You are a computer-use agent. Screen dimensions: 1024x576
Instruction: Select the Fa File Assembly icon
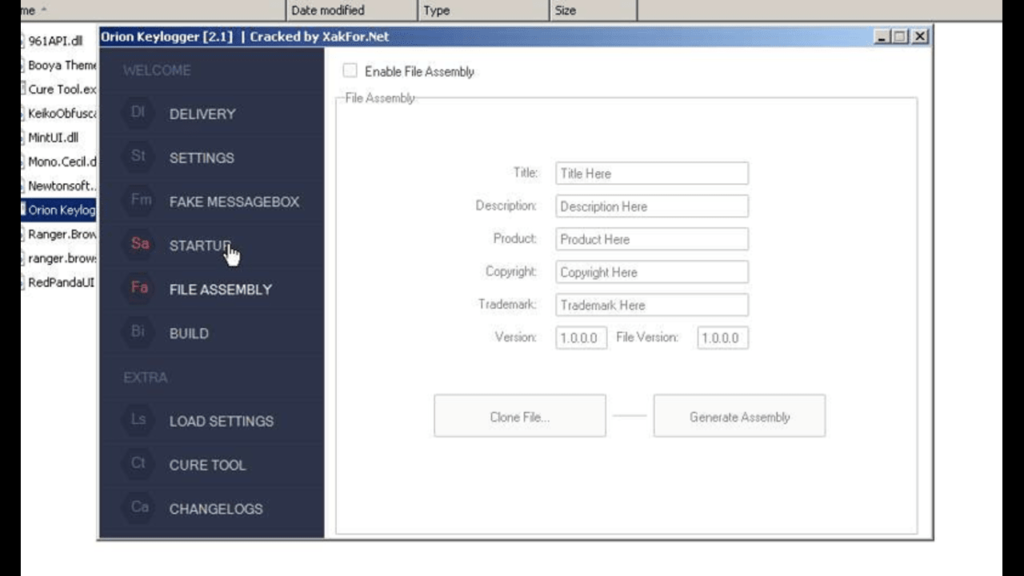tap(139, 287)
